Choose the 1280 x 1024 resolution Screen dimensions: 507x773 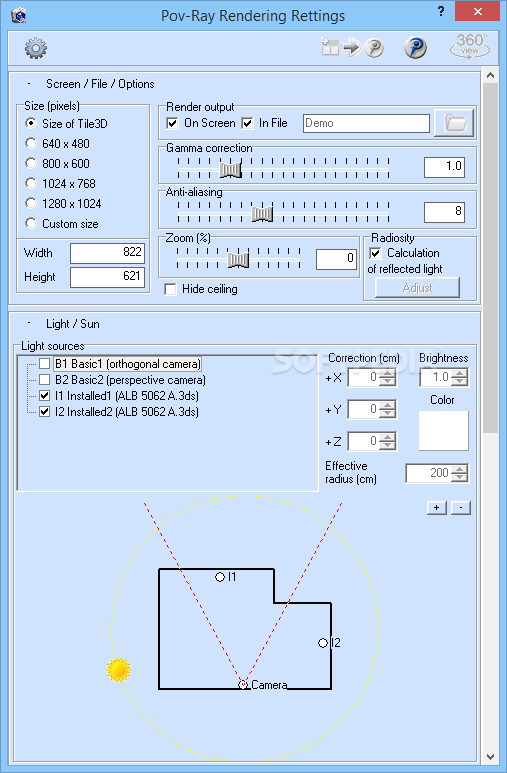31,203
